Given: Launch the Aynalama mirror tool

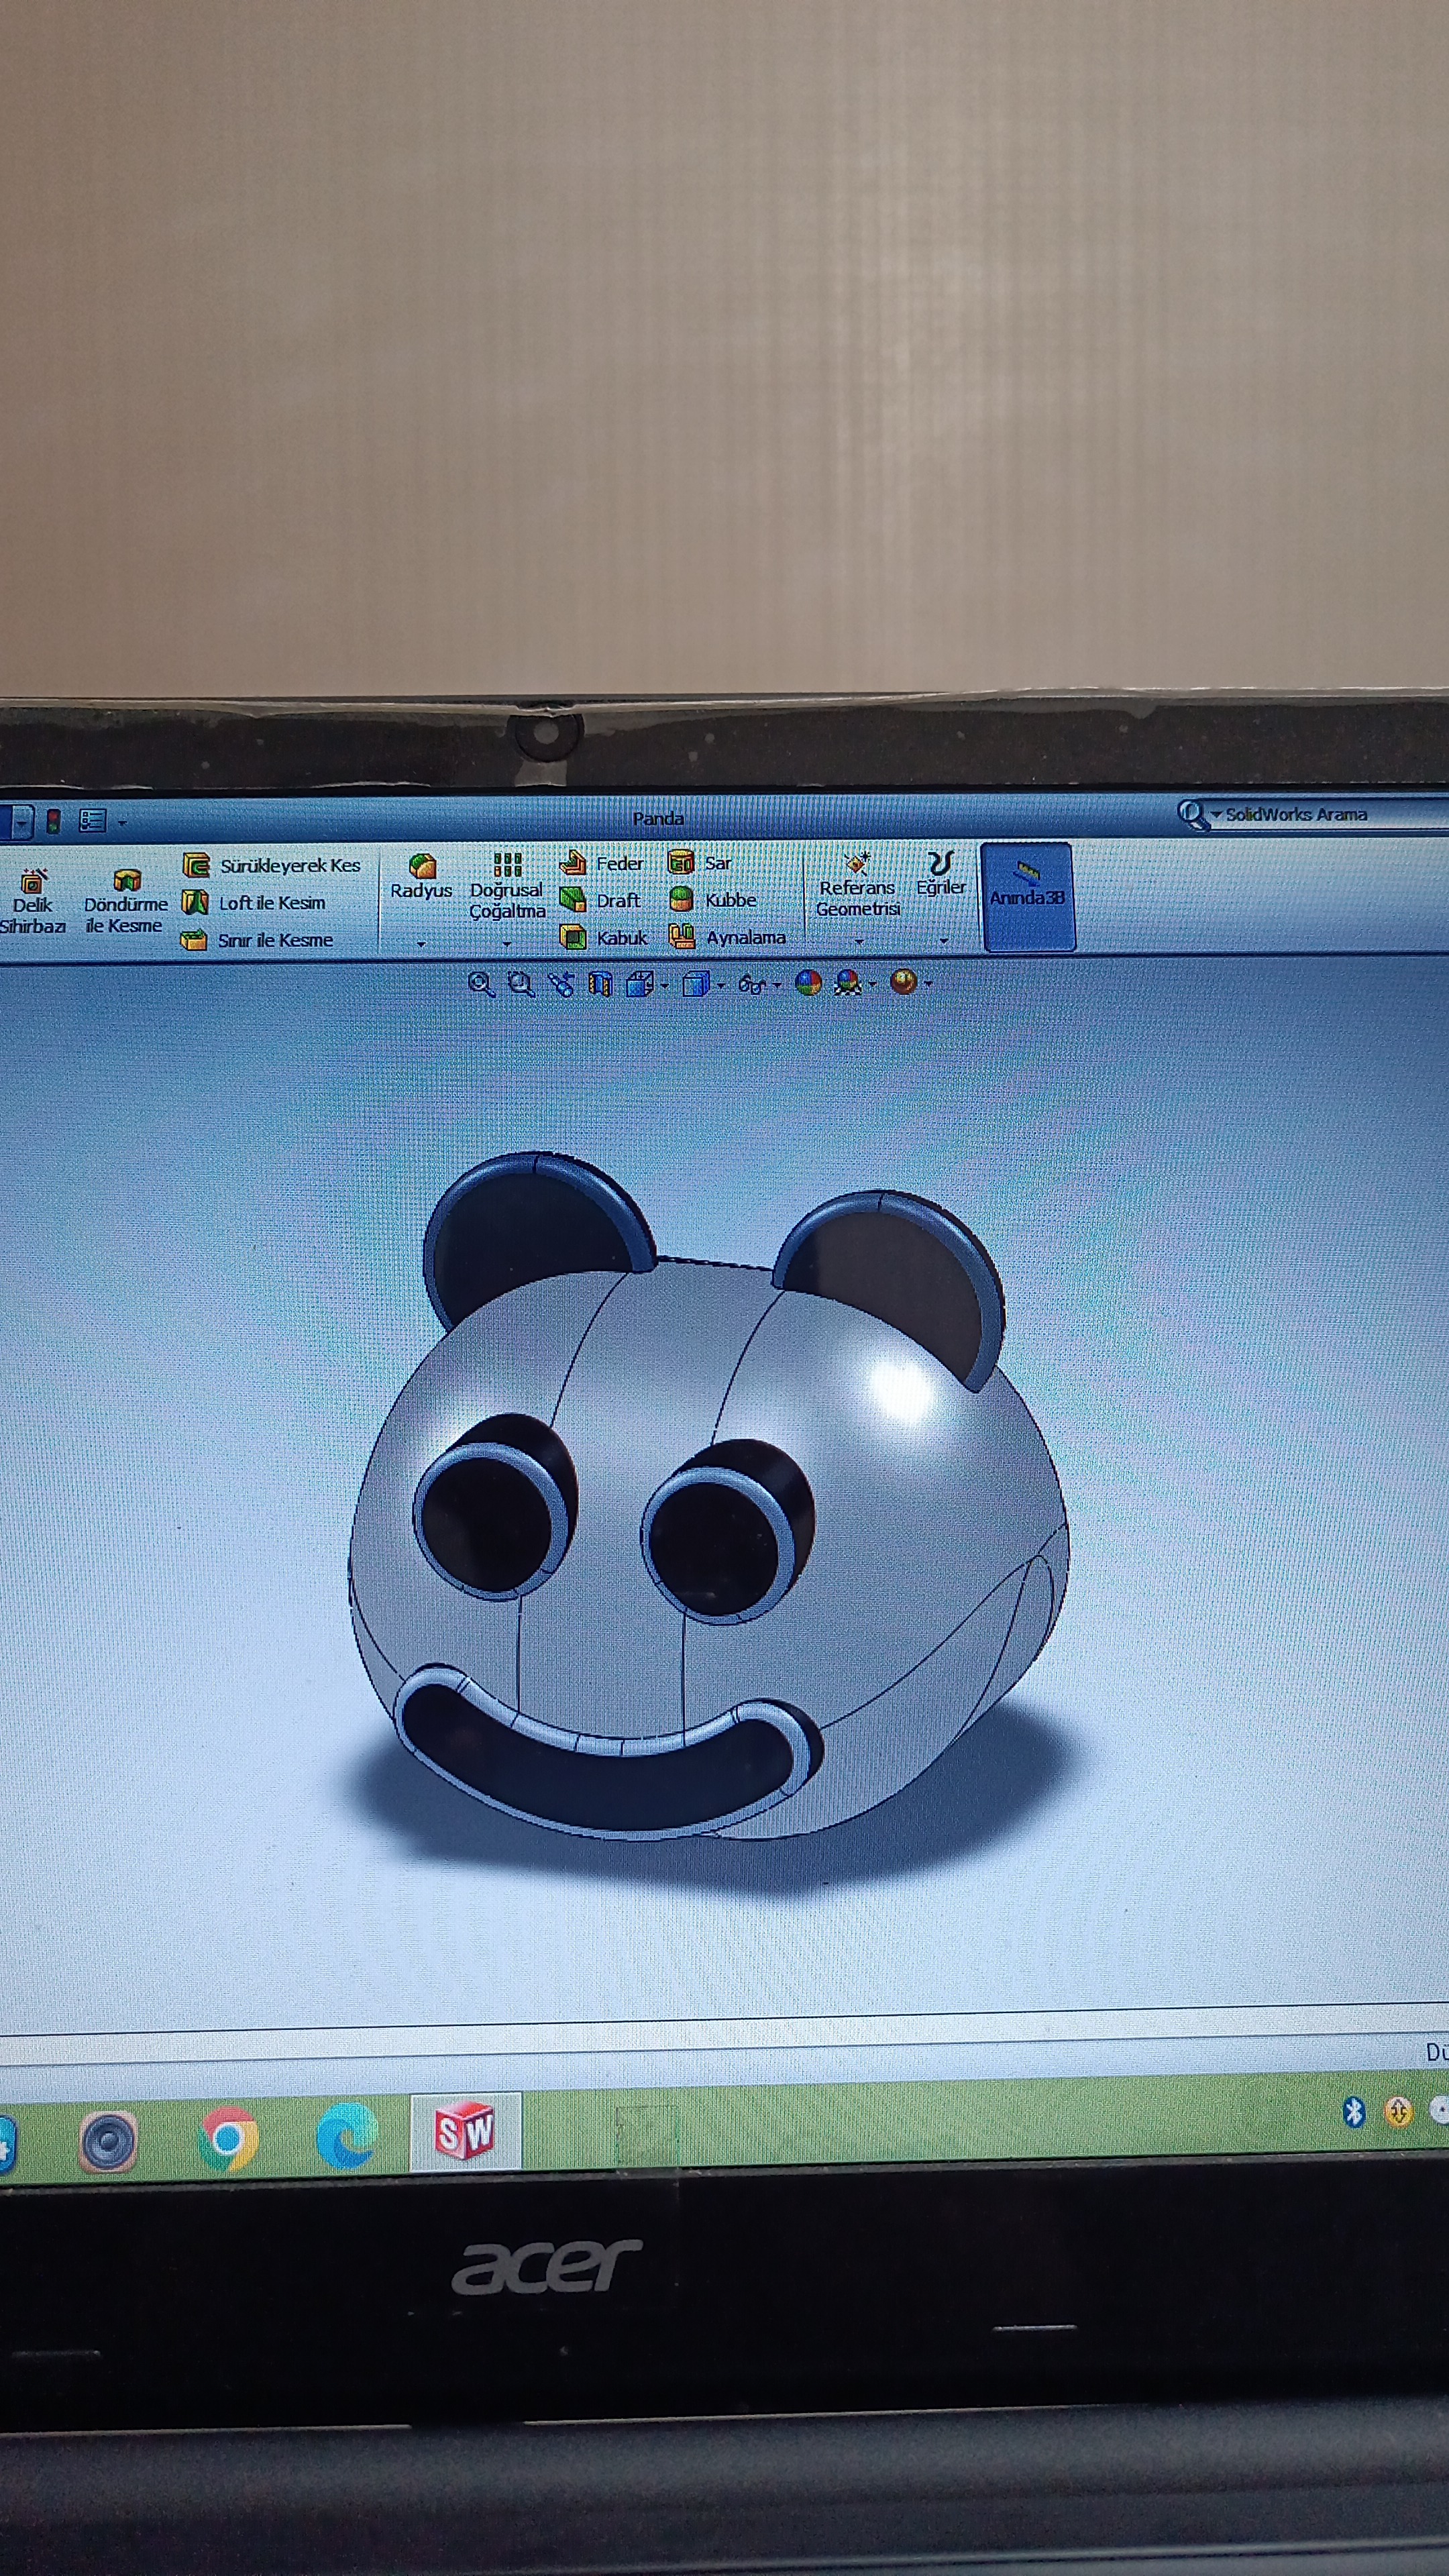Looking at the screenshot, I should click(x=726, y=937).
